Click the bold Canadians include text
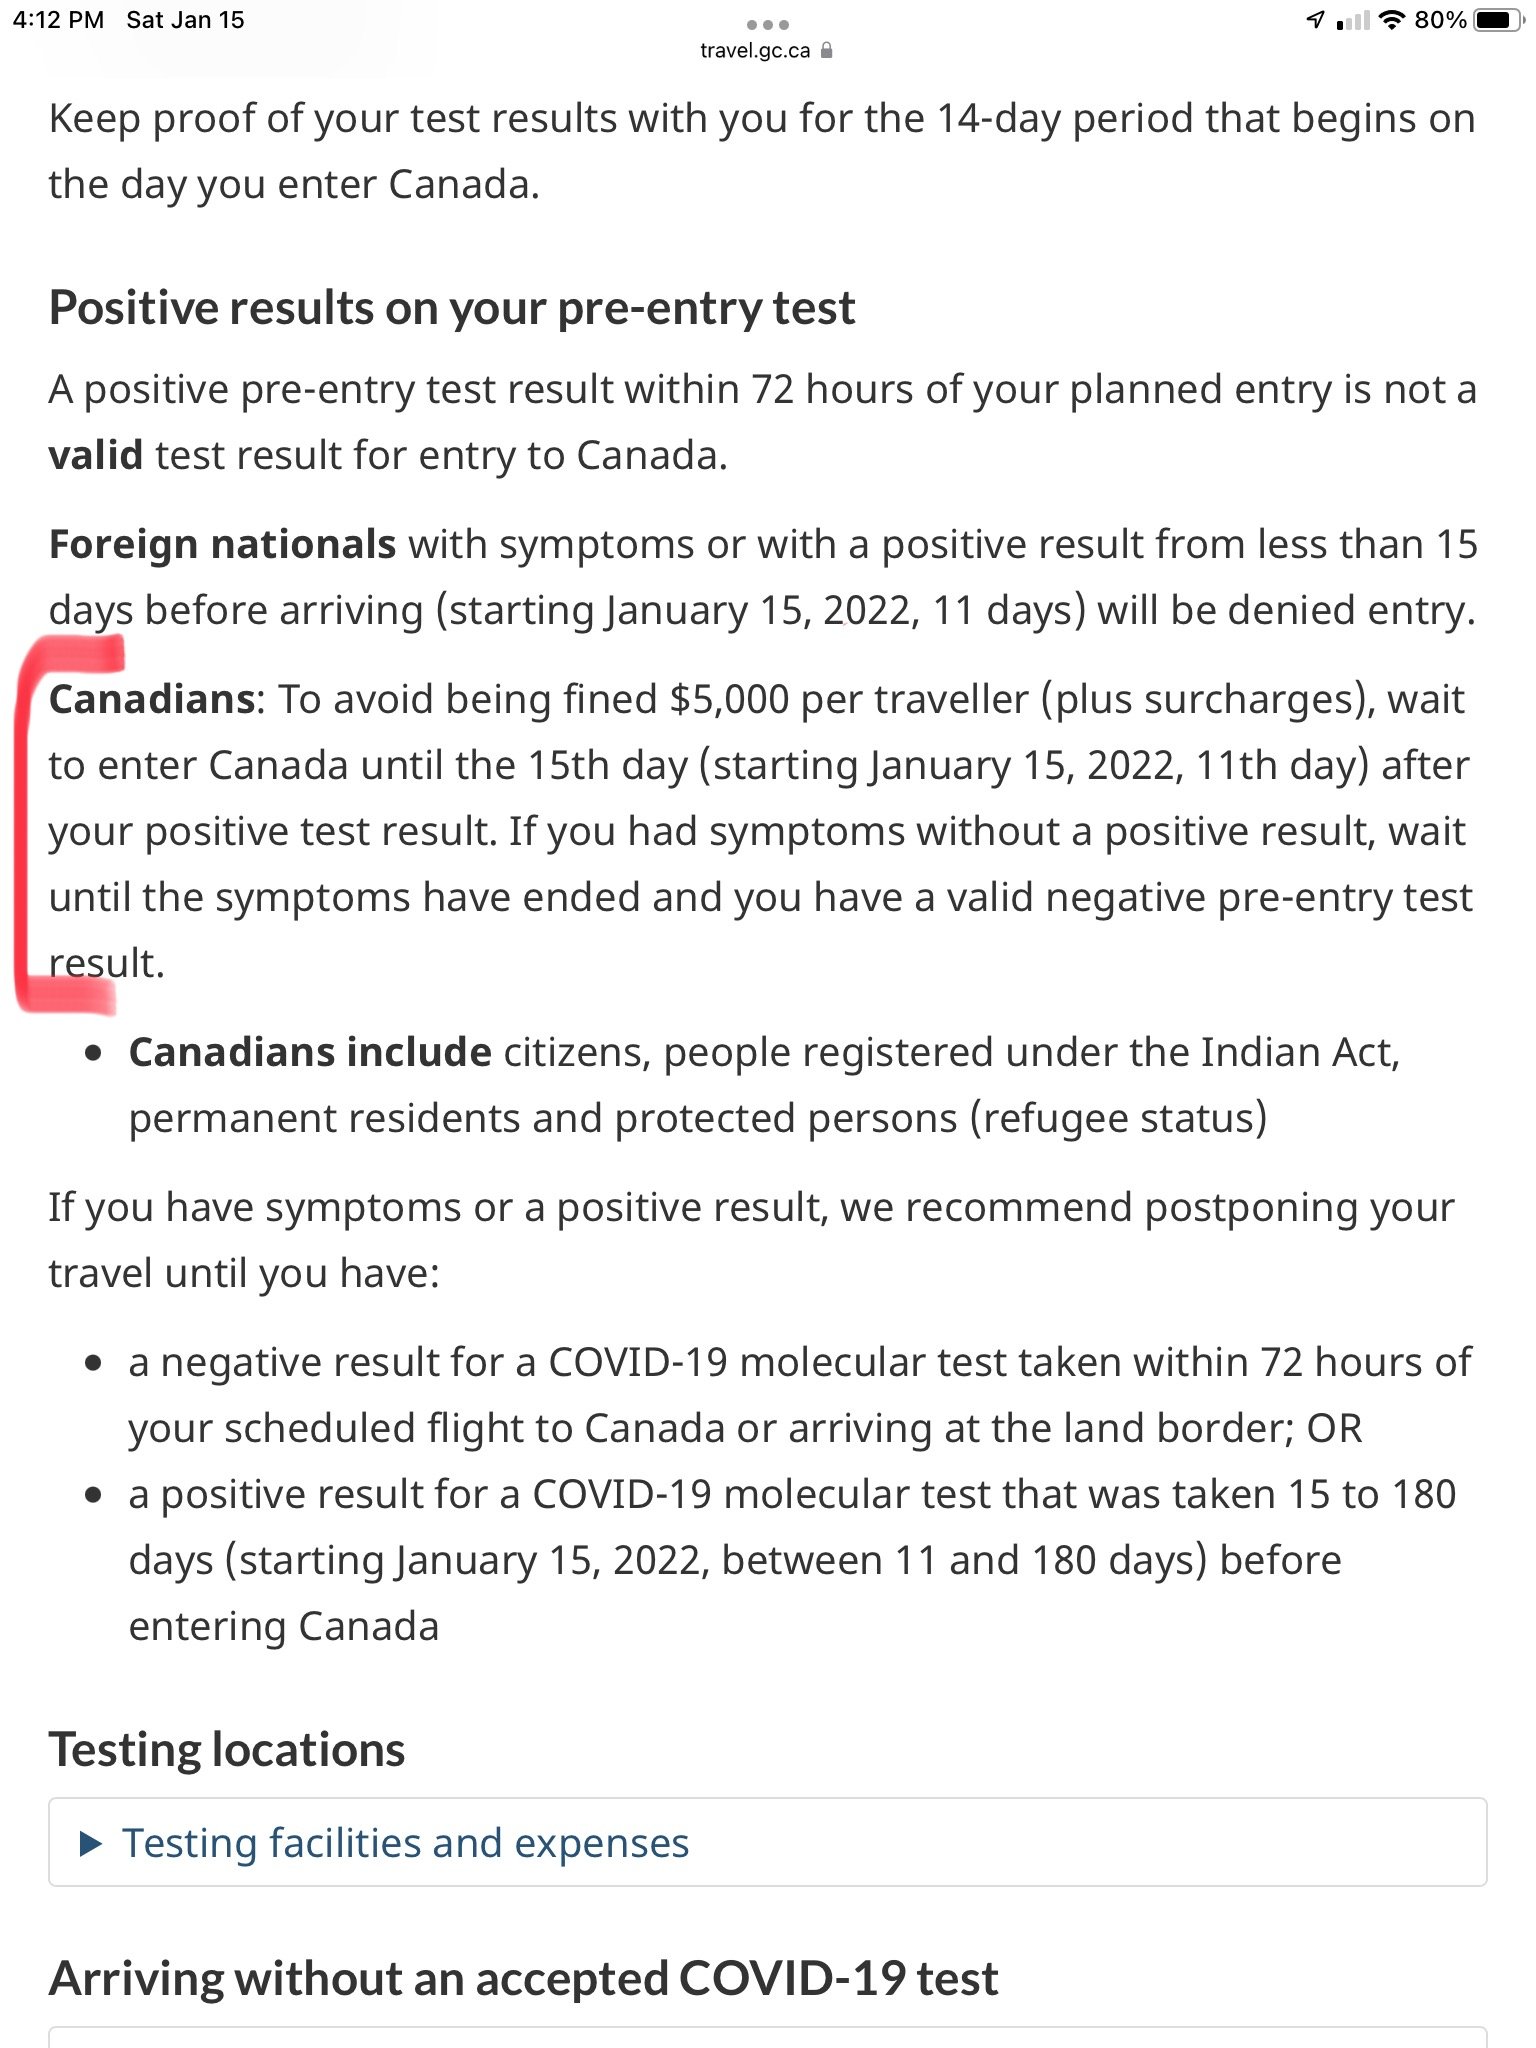This screenshot has width=1536, height=2048. [x=310, y=1052]
